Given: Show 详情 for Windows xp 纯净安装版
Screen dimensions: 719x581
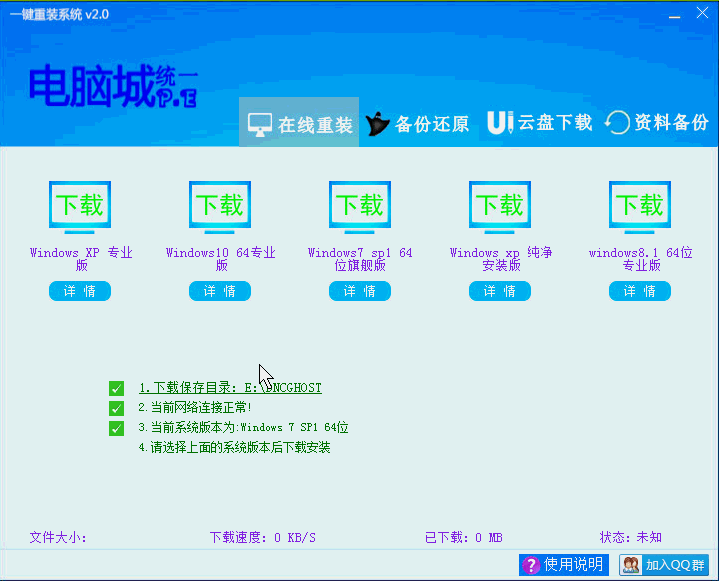Looking at the screenshot, I should click(500, 291).
